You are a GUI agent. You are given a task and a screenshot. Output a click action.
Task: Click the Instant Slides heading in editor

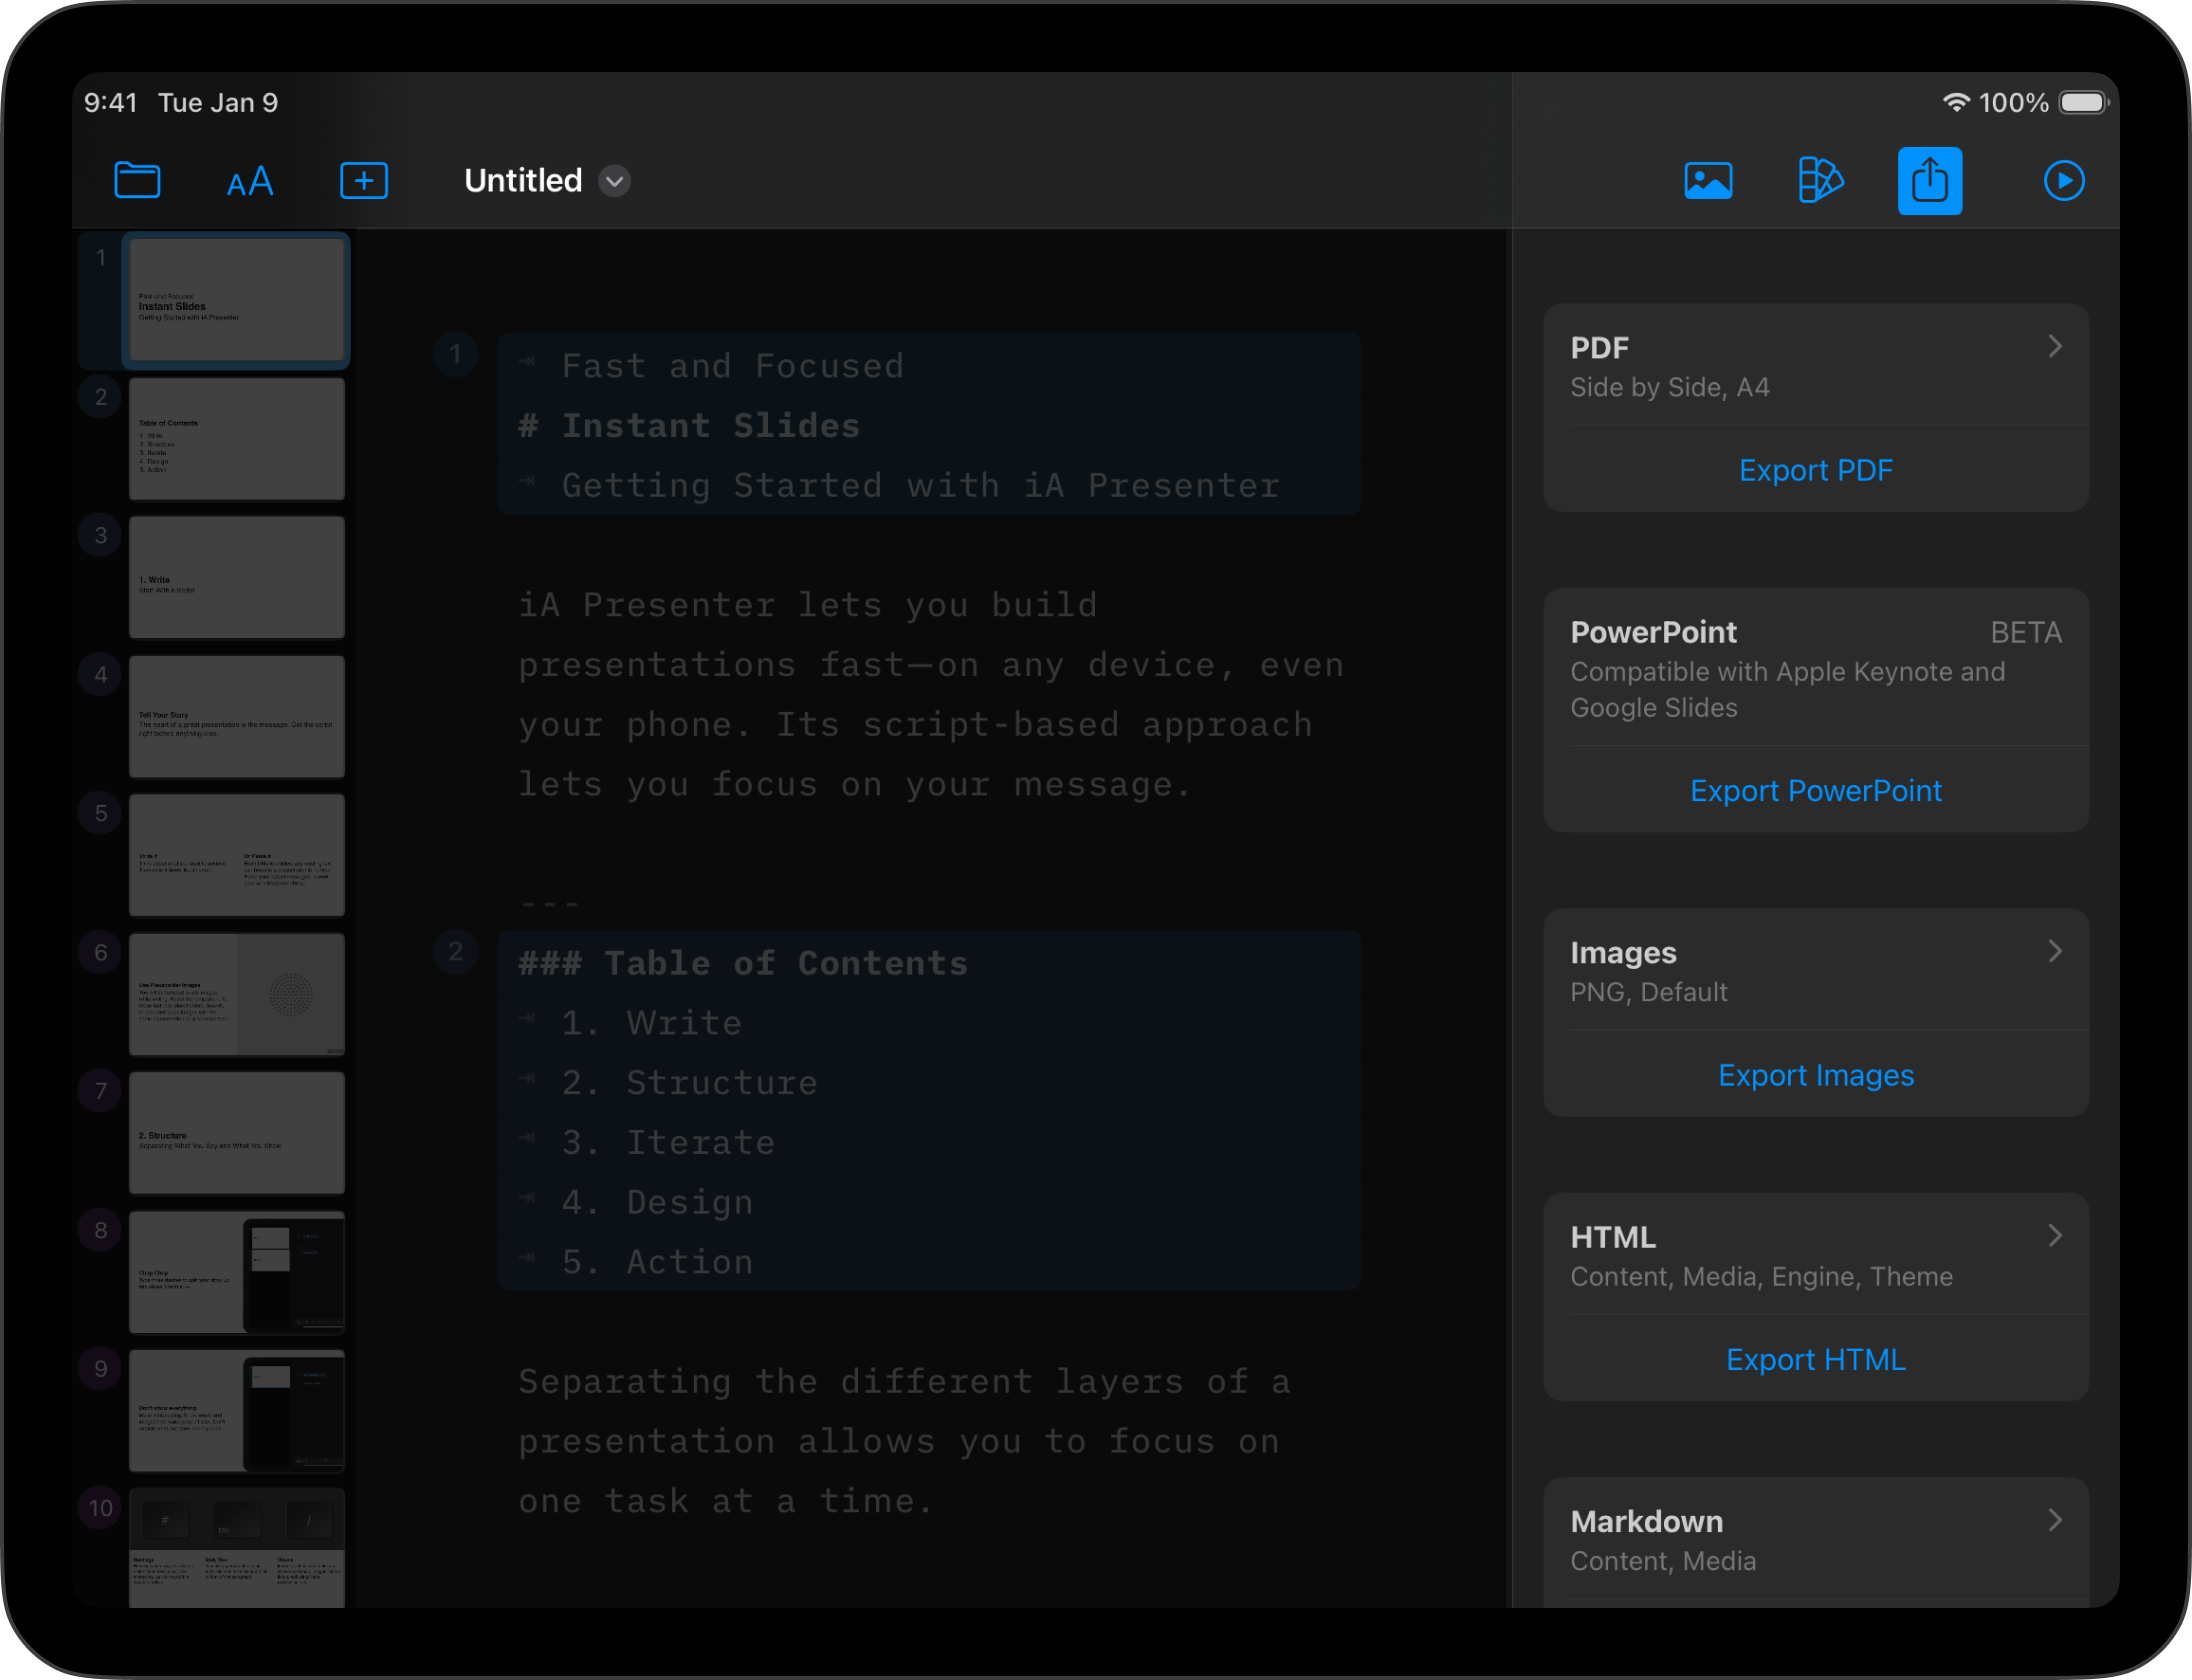point(710,426)
